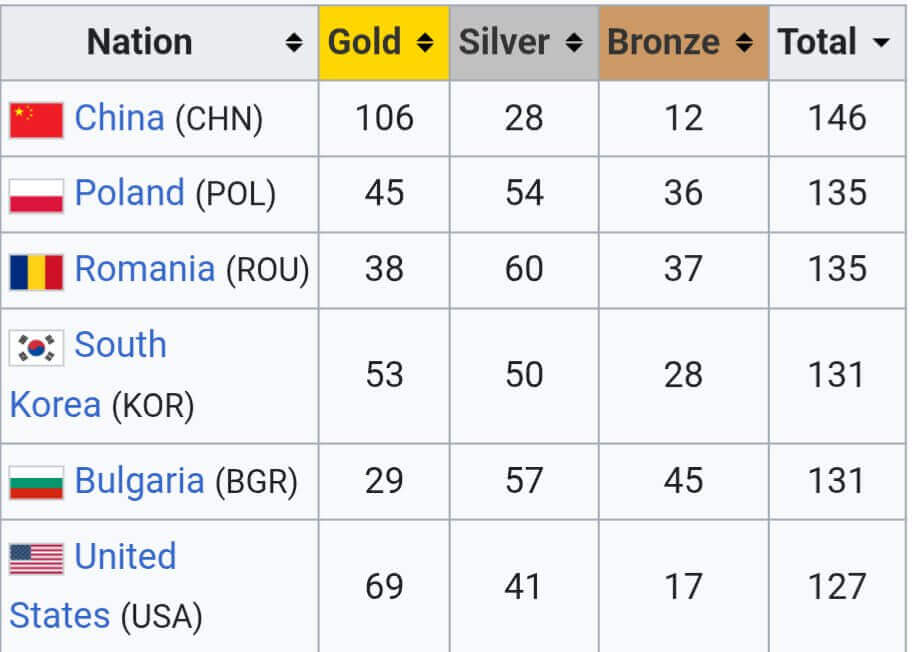Click the gold-colored Gold header cell
The width and height of the screenshot is (919, 652).
pos(365,42)
